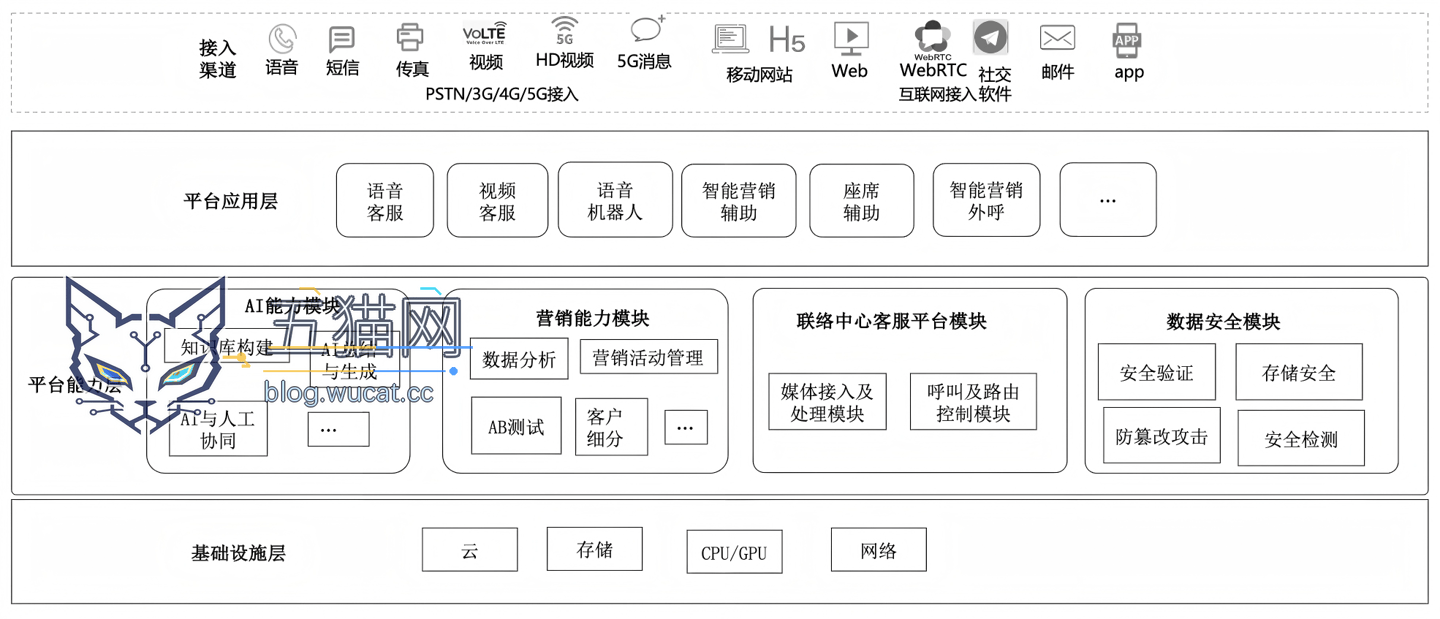Click the ellipsis box in 营销能力模块
The image size is (1440, 619).
click(686, 427)
